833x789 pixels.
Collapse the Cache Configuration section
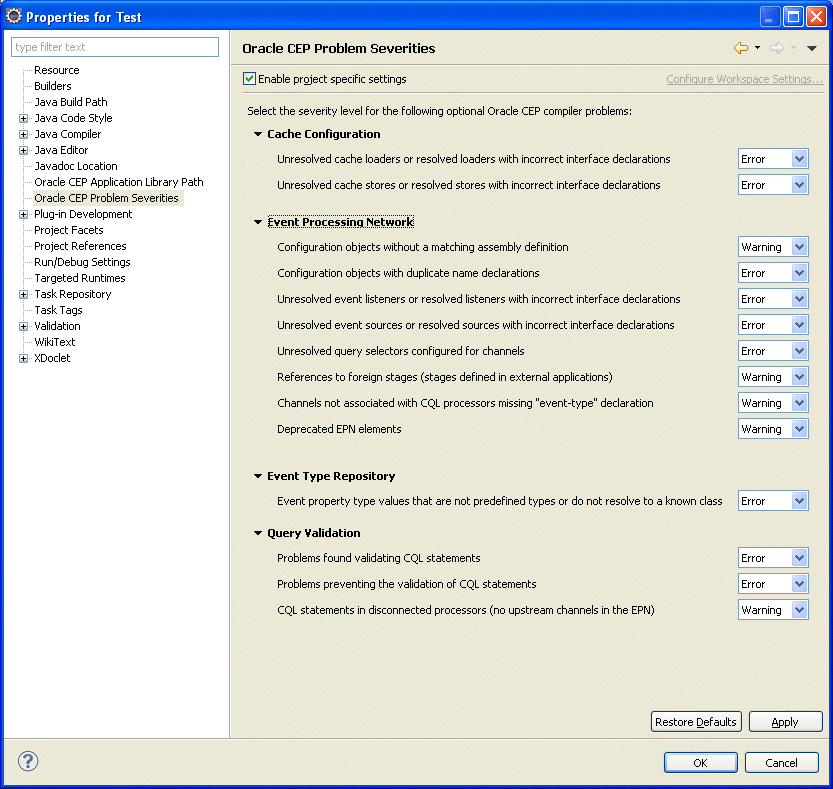pos(258,134)
